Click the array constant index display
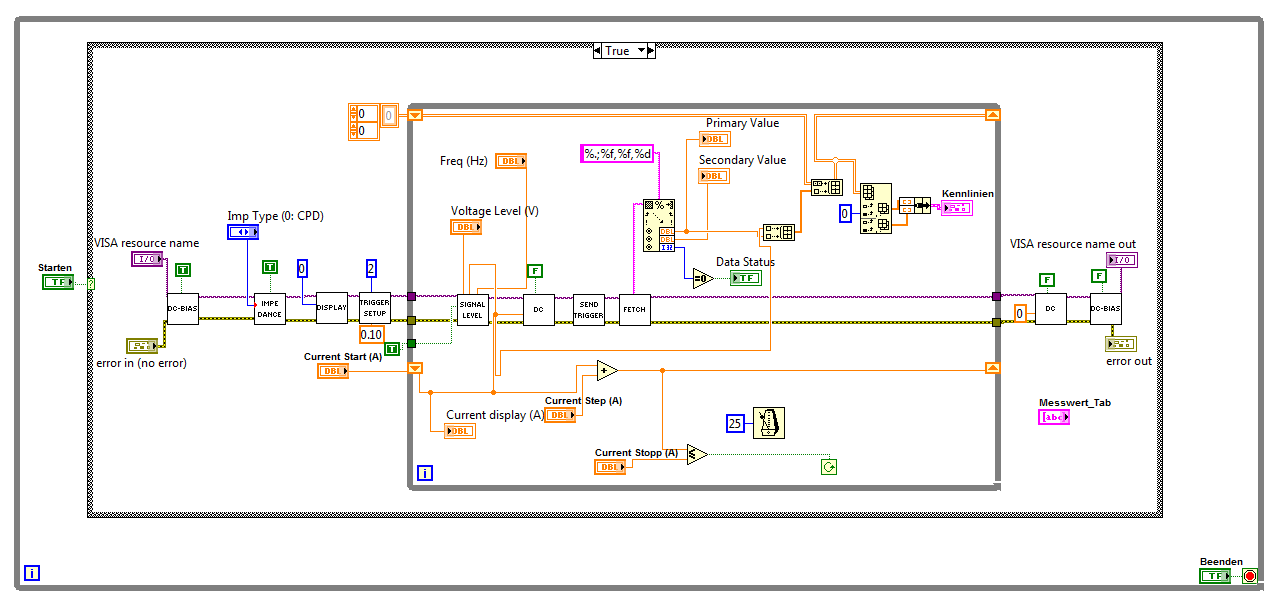The image size is (1278, 607). tap(363, 122)
